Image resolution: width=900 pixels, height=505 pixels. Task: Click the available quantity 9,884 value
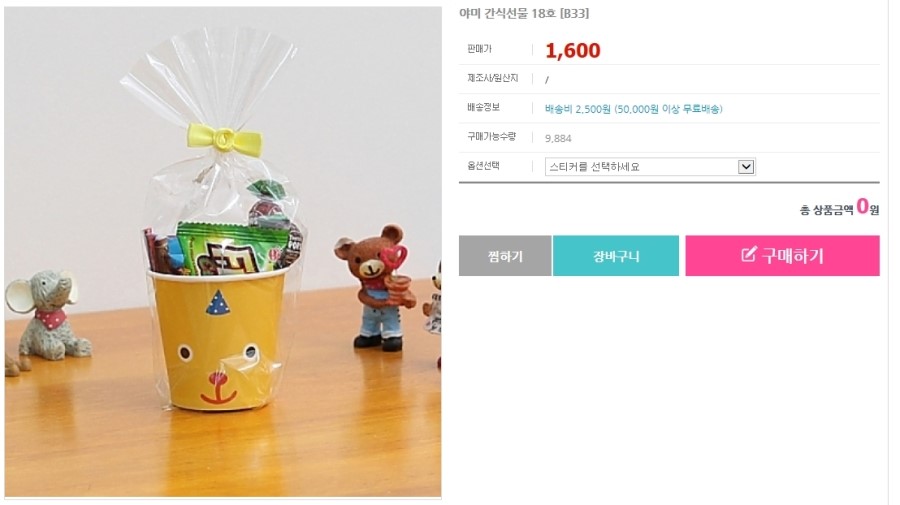pos(558,138)
